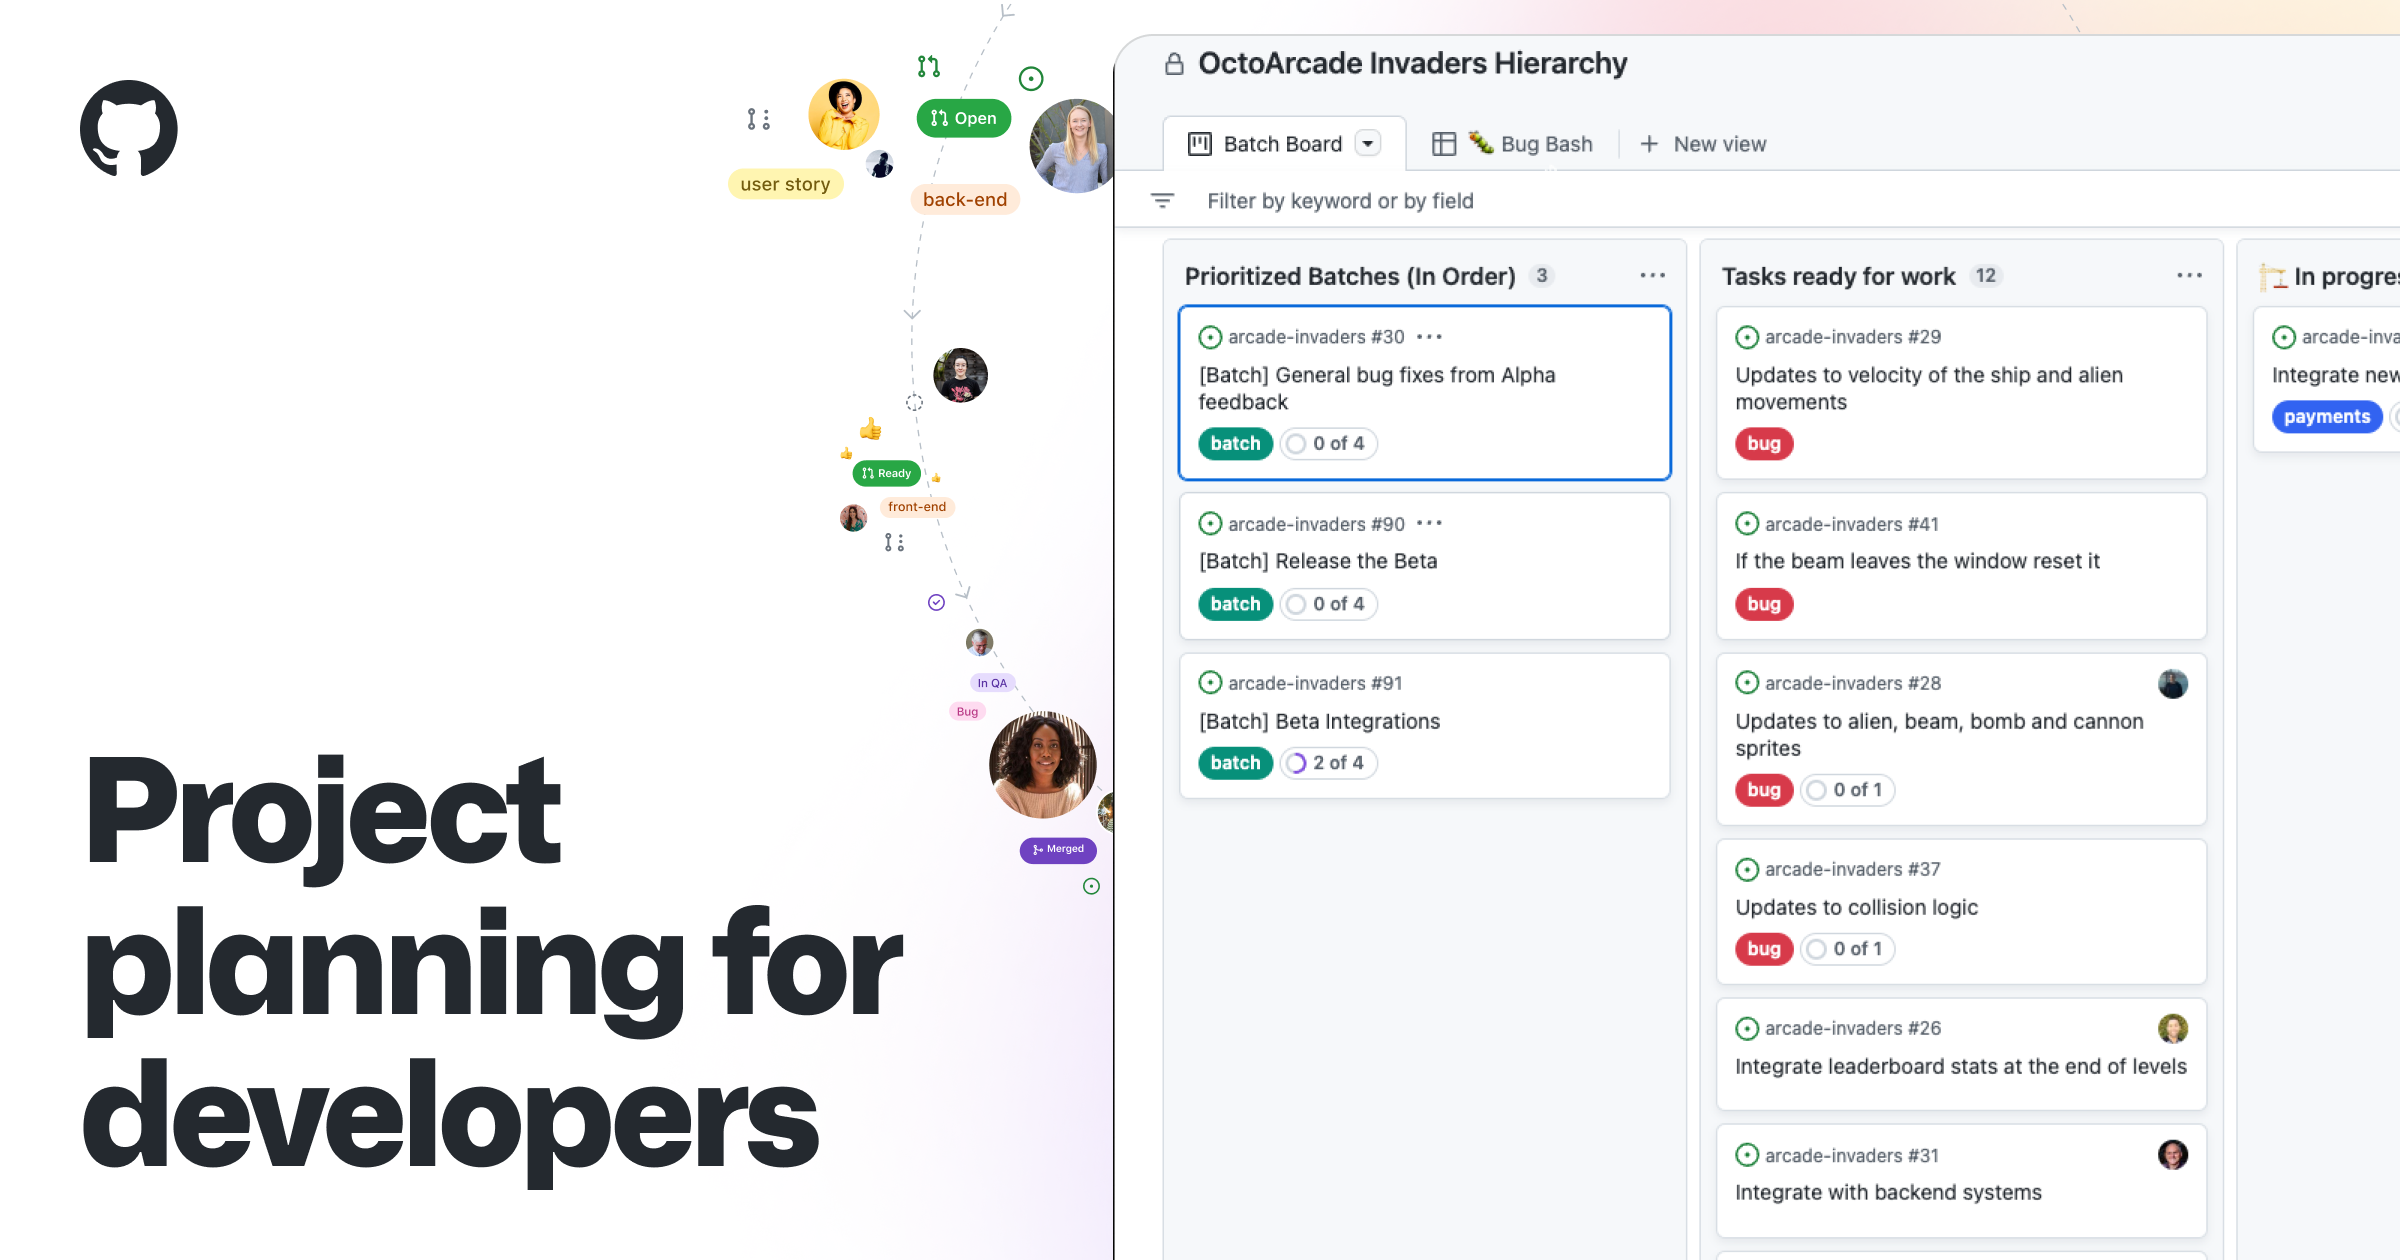Click the open issue icon on arcade-invaders #29

[x=1747, y=337]
